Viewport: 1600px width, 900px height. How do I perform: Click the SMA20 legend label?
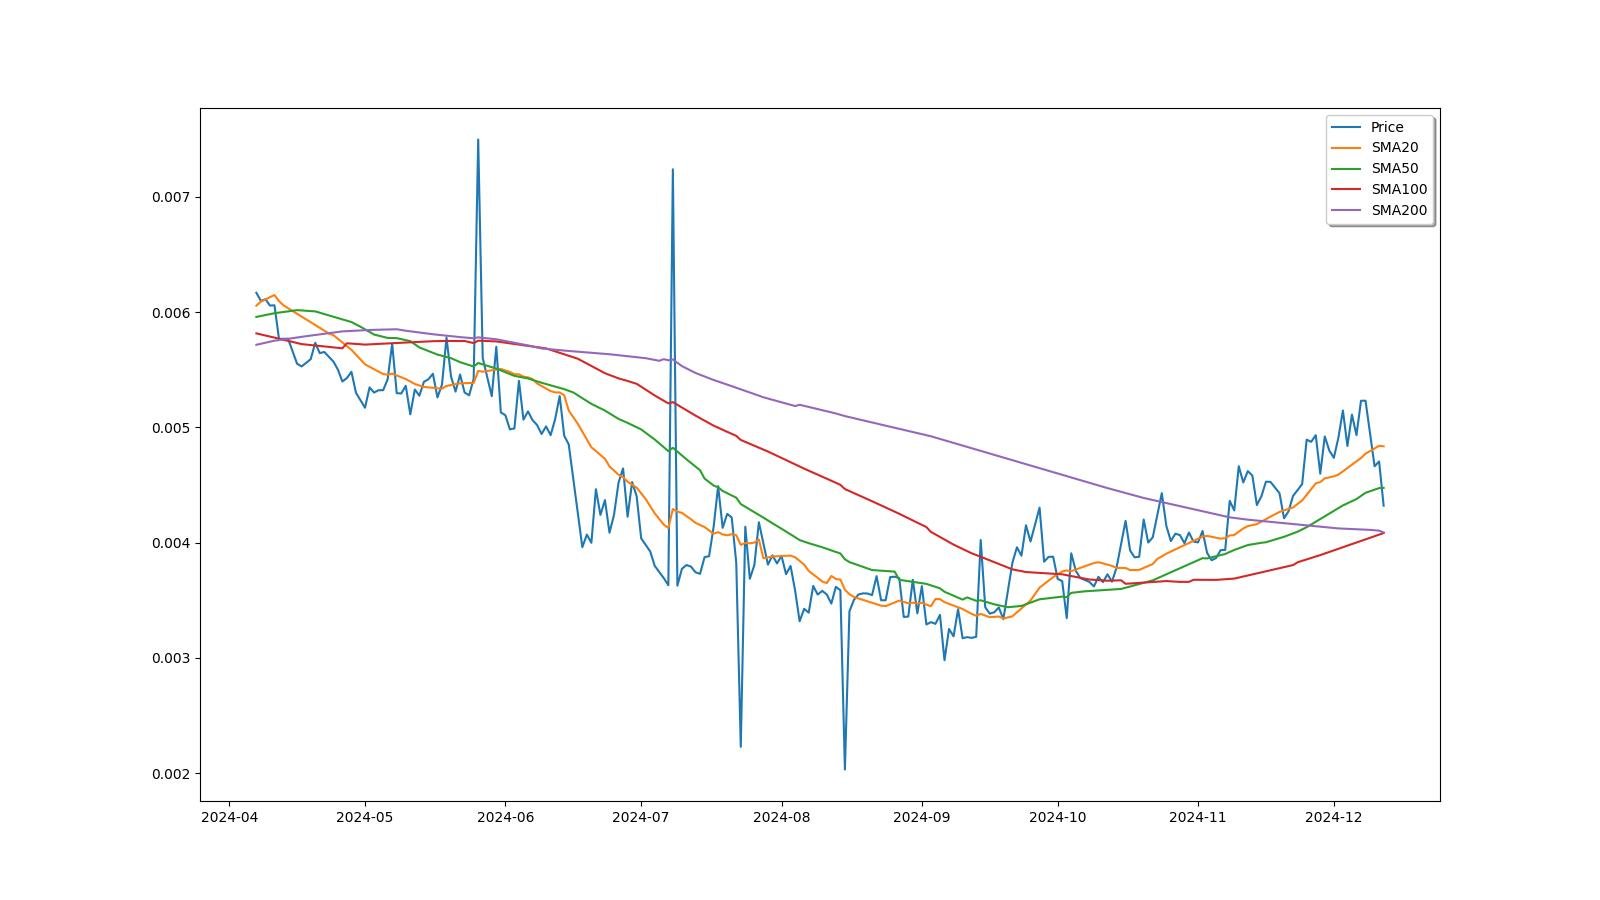[1394, 148]
